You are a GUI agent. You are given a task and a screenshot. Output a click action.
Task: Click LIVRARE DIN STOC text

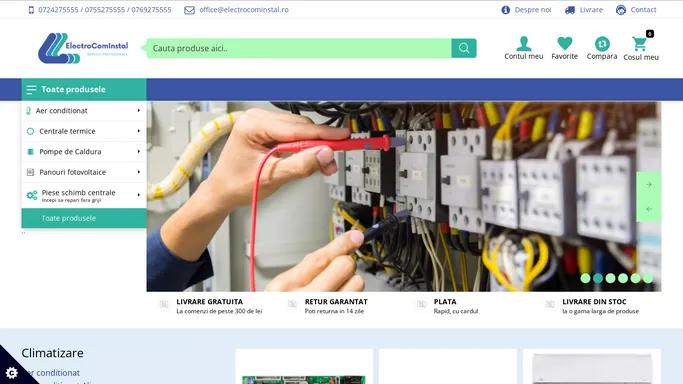[594, 301]
